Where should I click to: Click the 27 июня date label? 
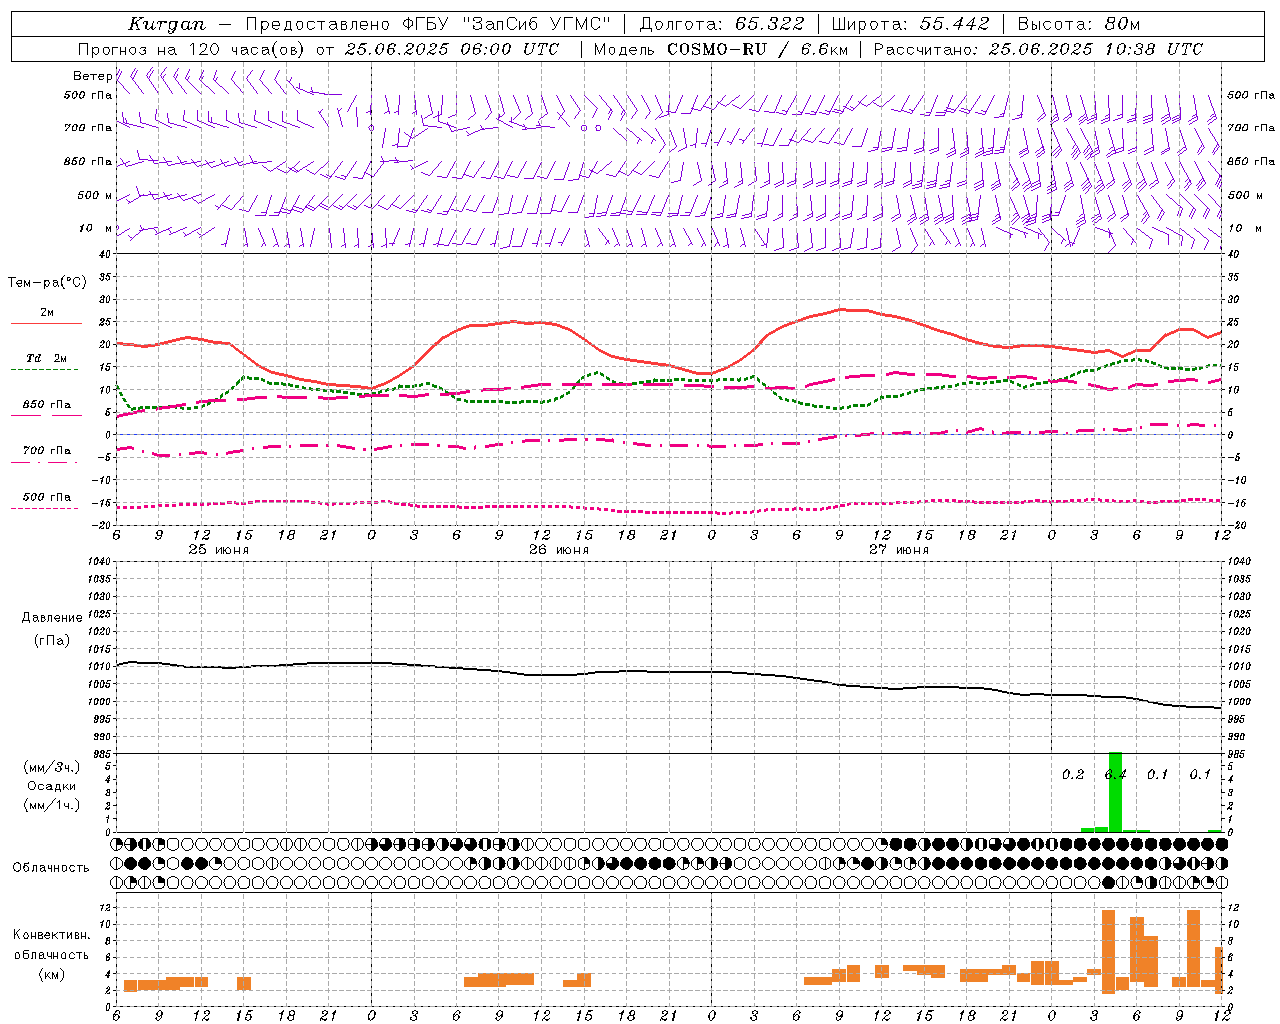click(x=899, y=550)
